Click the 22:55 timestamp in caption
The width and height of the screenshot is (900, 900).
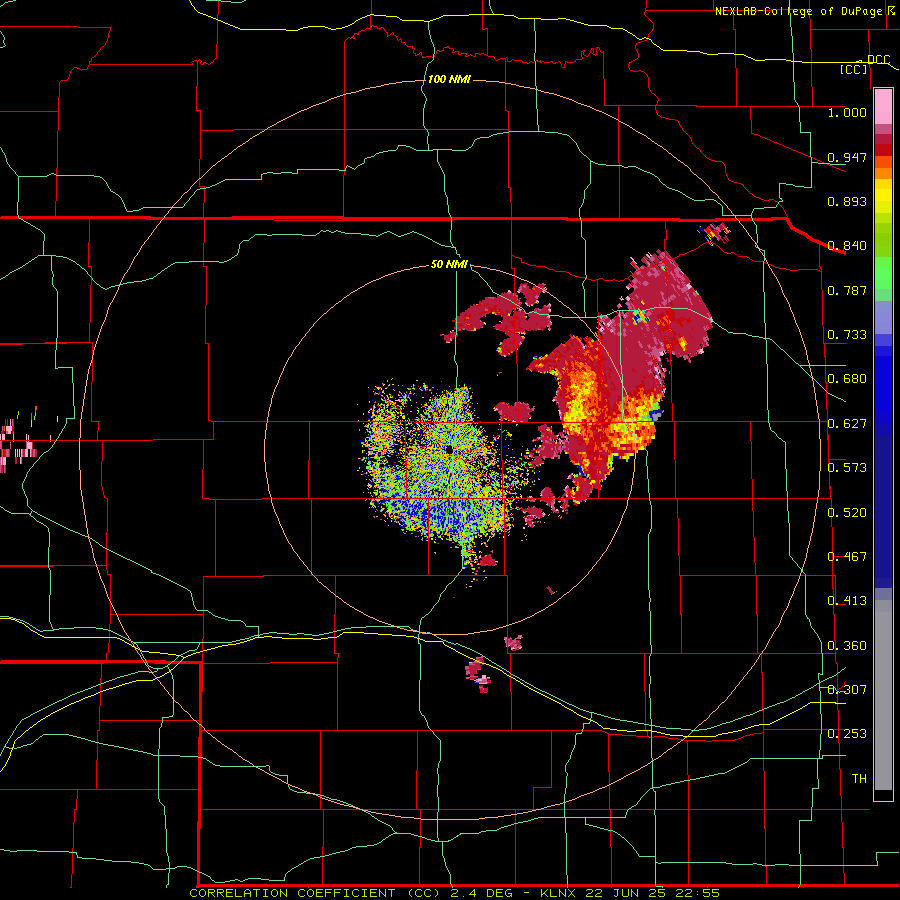[x=698, y=893]
